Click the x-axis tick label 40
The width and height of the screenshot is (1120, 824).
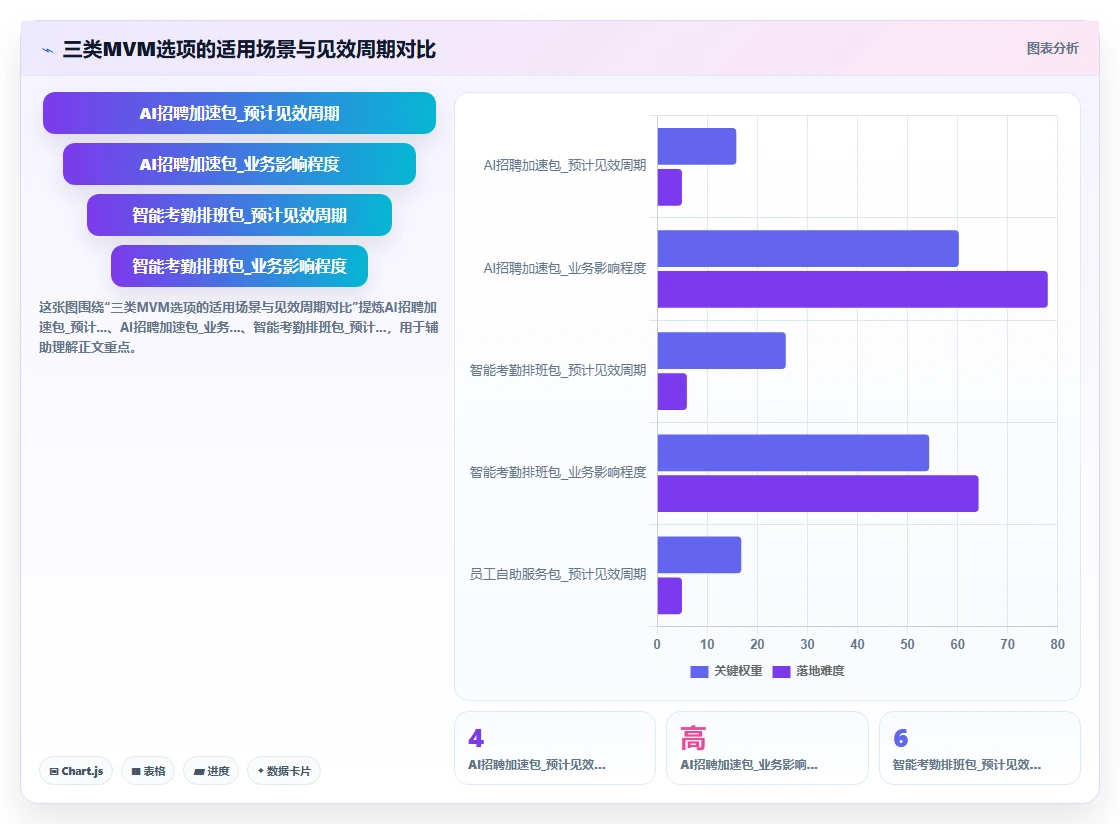857,644
